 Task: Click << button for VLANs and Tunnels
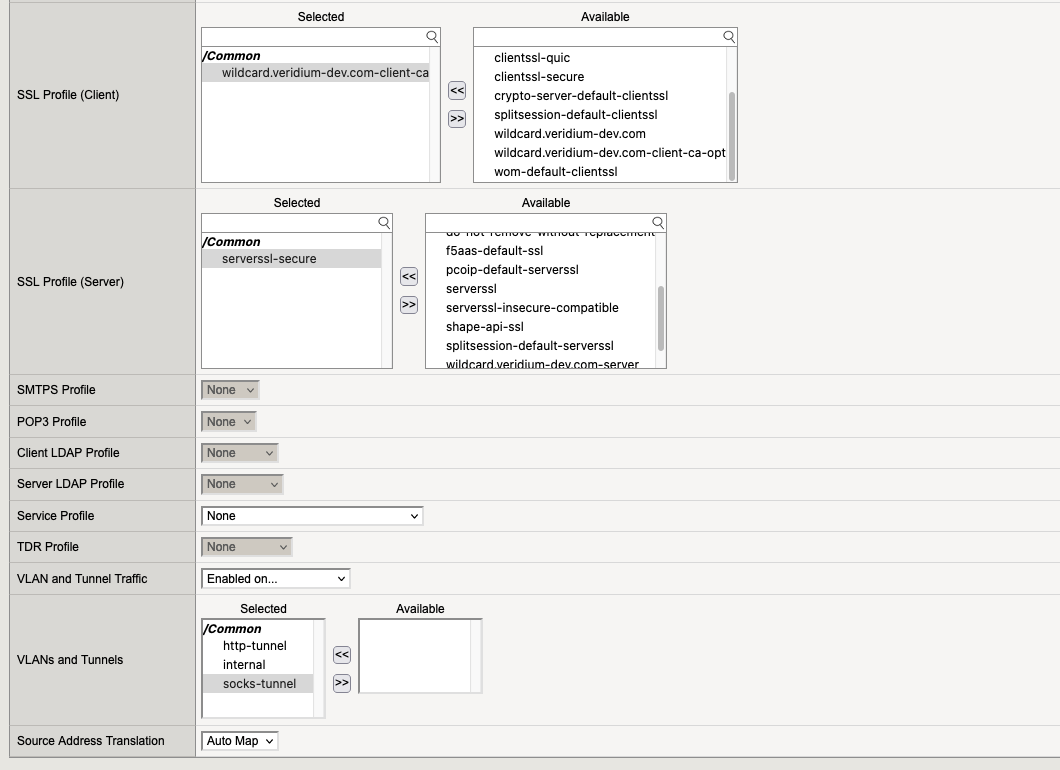[342, 655]
